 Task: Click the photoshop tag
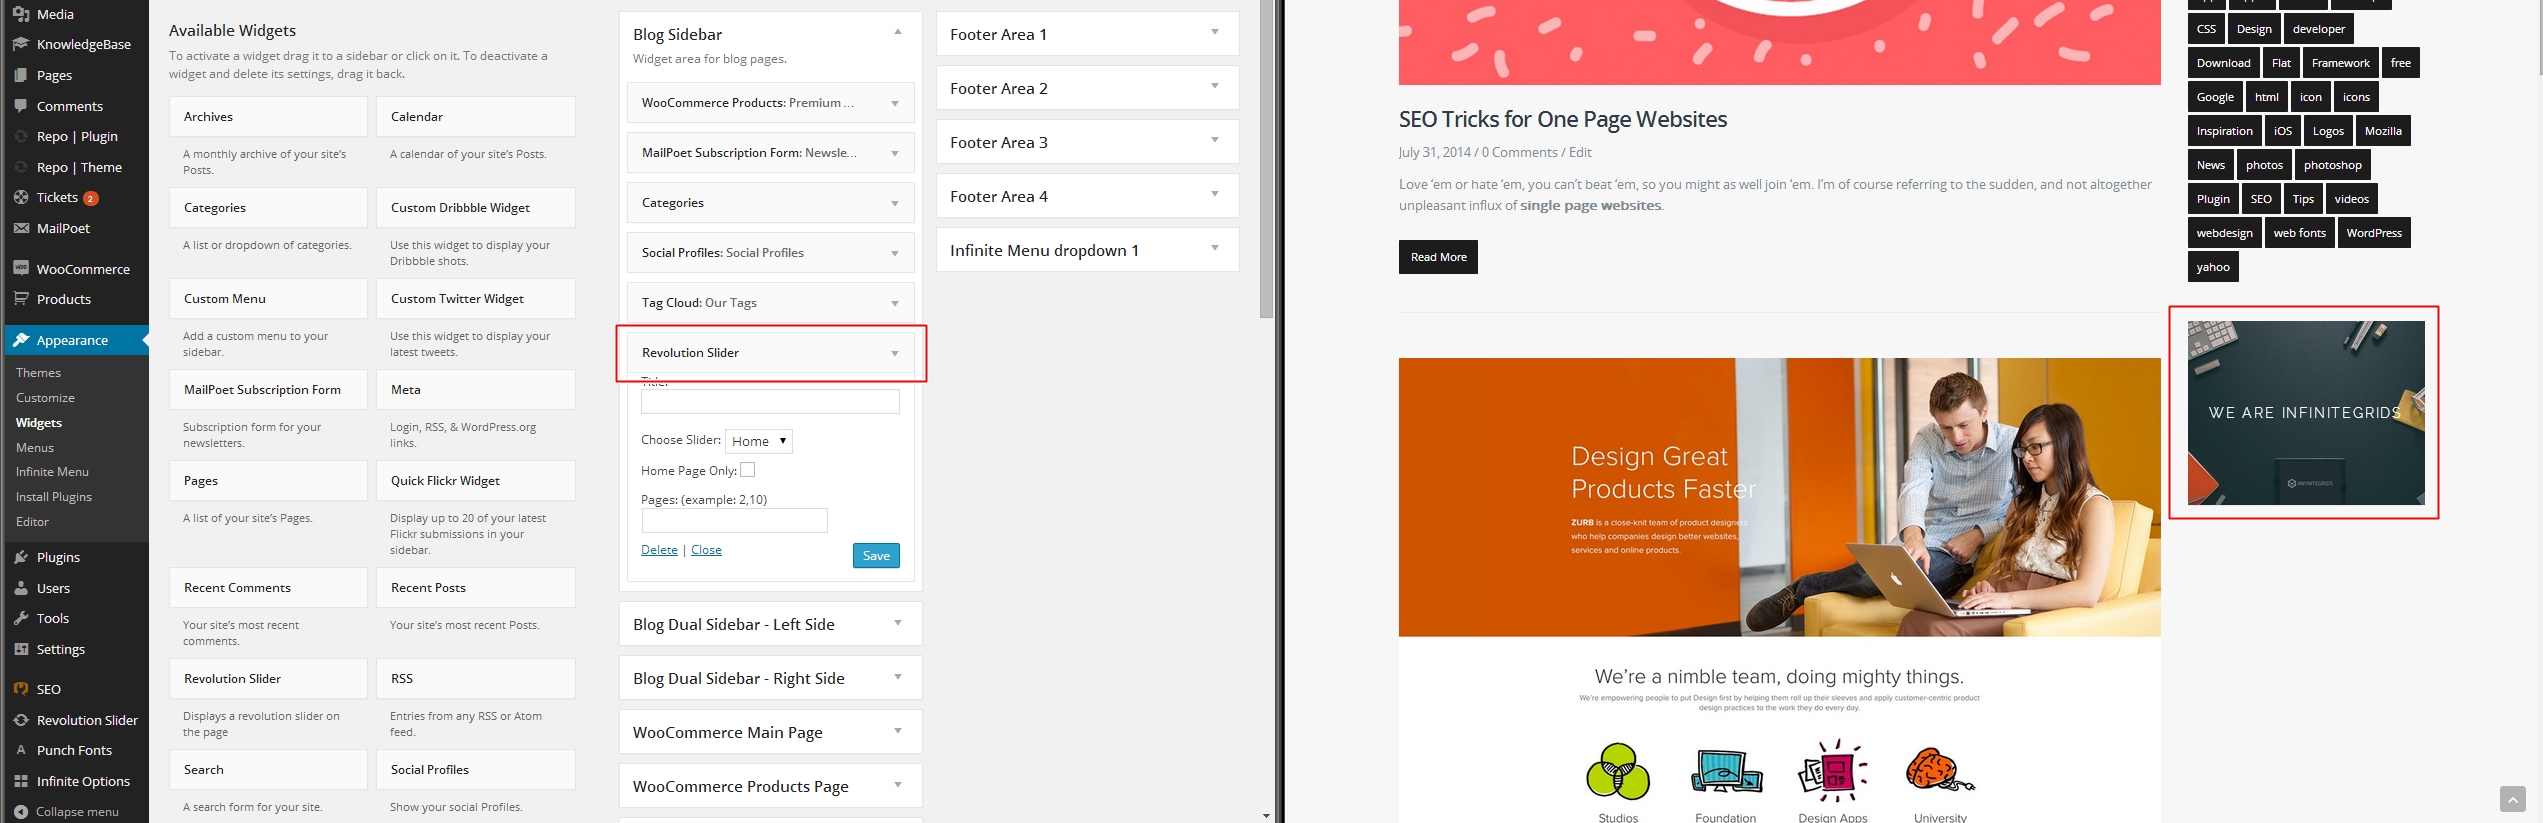click(2333, 165)
